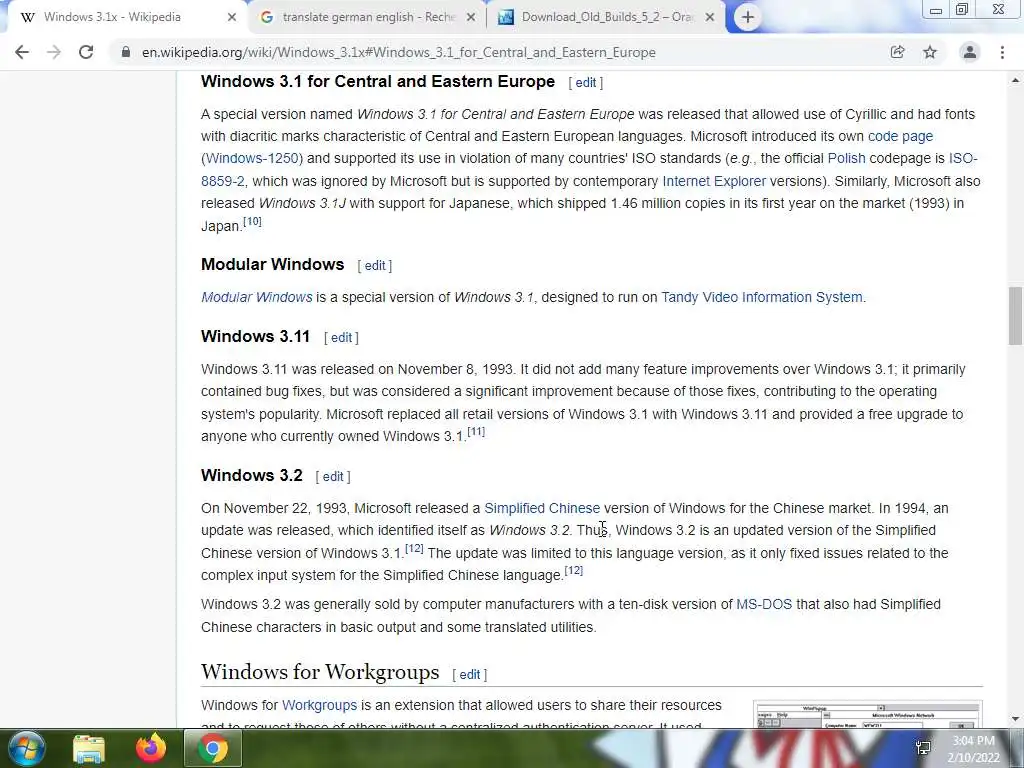
Task: Edit the Central and Eastern Europe section
Action: click(x=586, y=83)
